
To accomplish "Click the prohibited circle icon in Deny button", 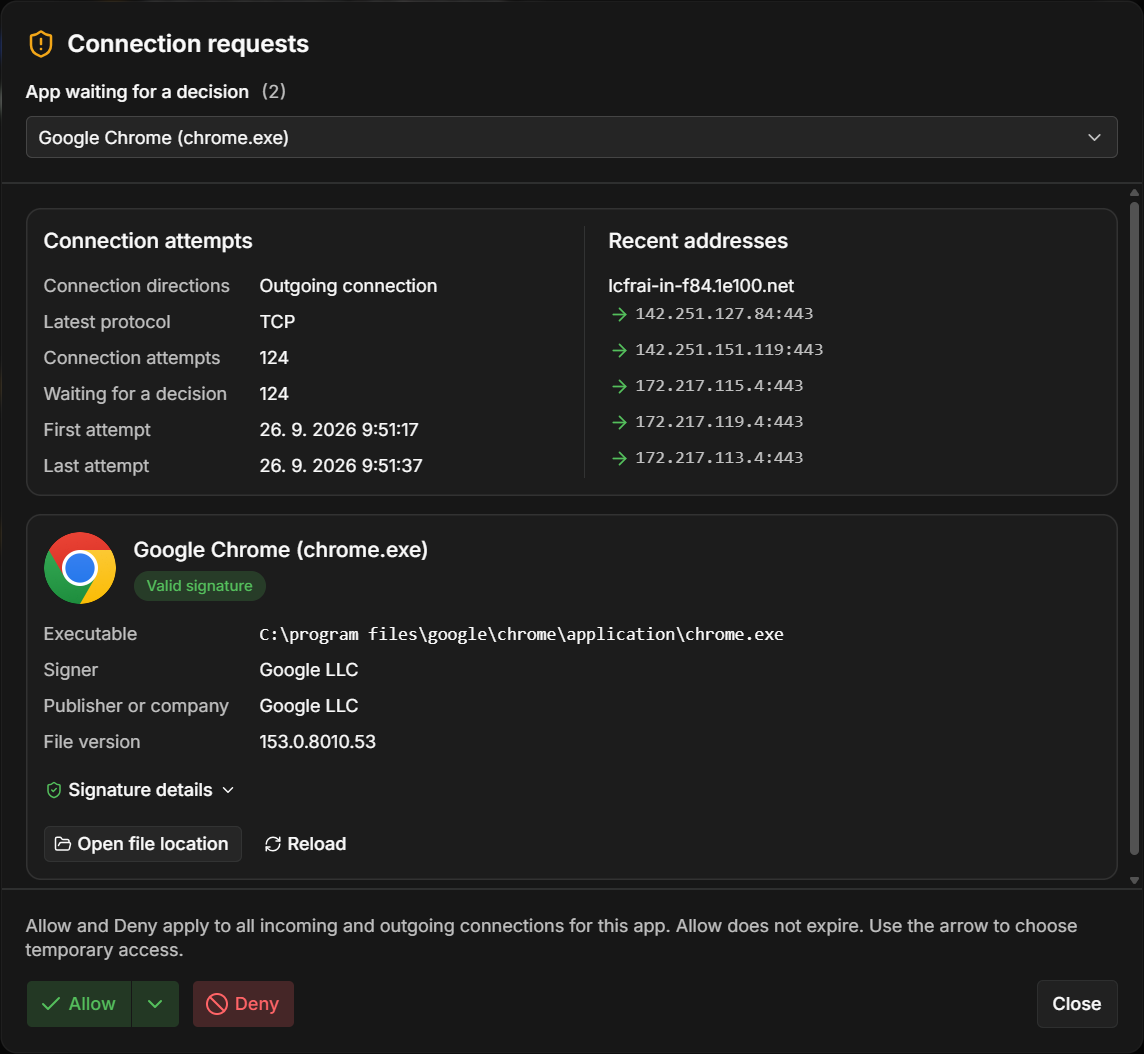I will (x=217, y=1004).
